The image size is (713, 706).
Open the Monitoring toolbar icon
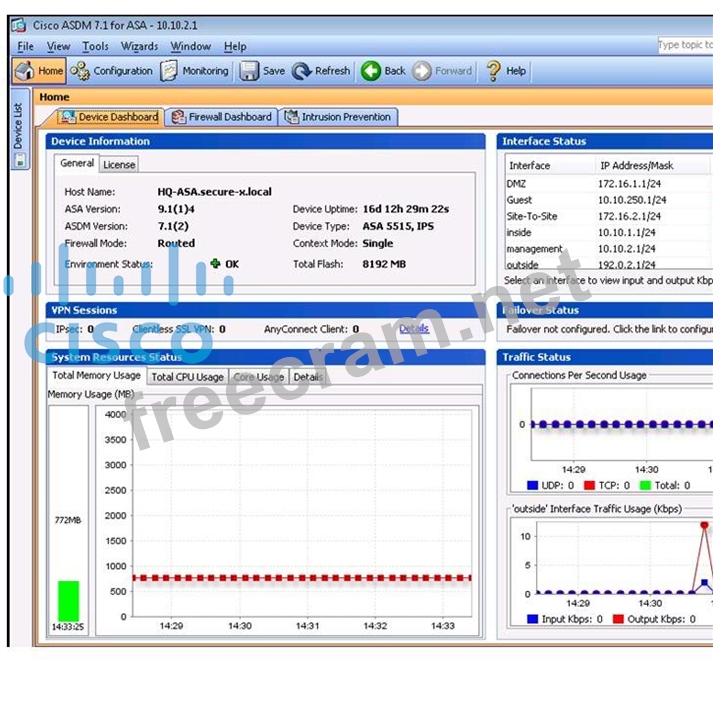(170, 71)
